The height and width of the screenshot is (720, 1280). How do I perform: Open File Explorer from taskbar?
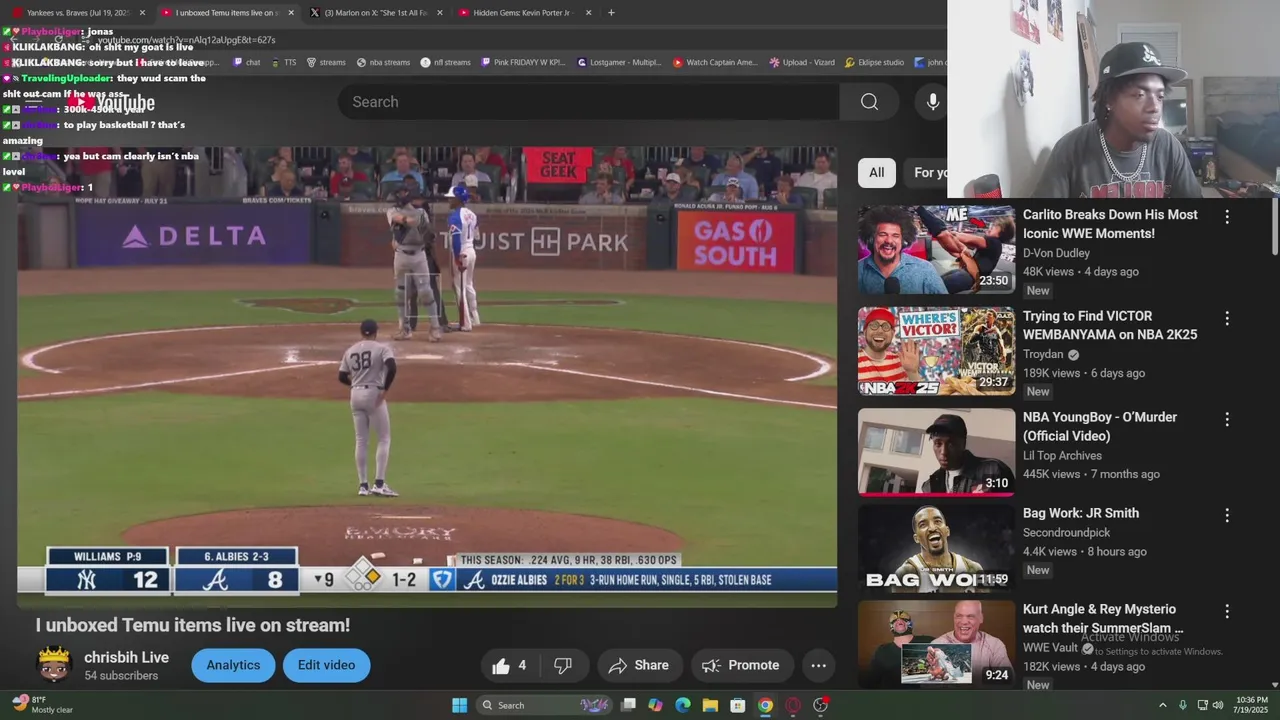click(710, 705)
